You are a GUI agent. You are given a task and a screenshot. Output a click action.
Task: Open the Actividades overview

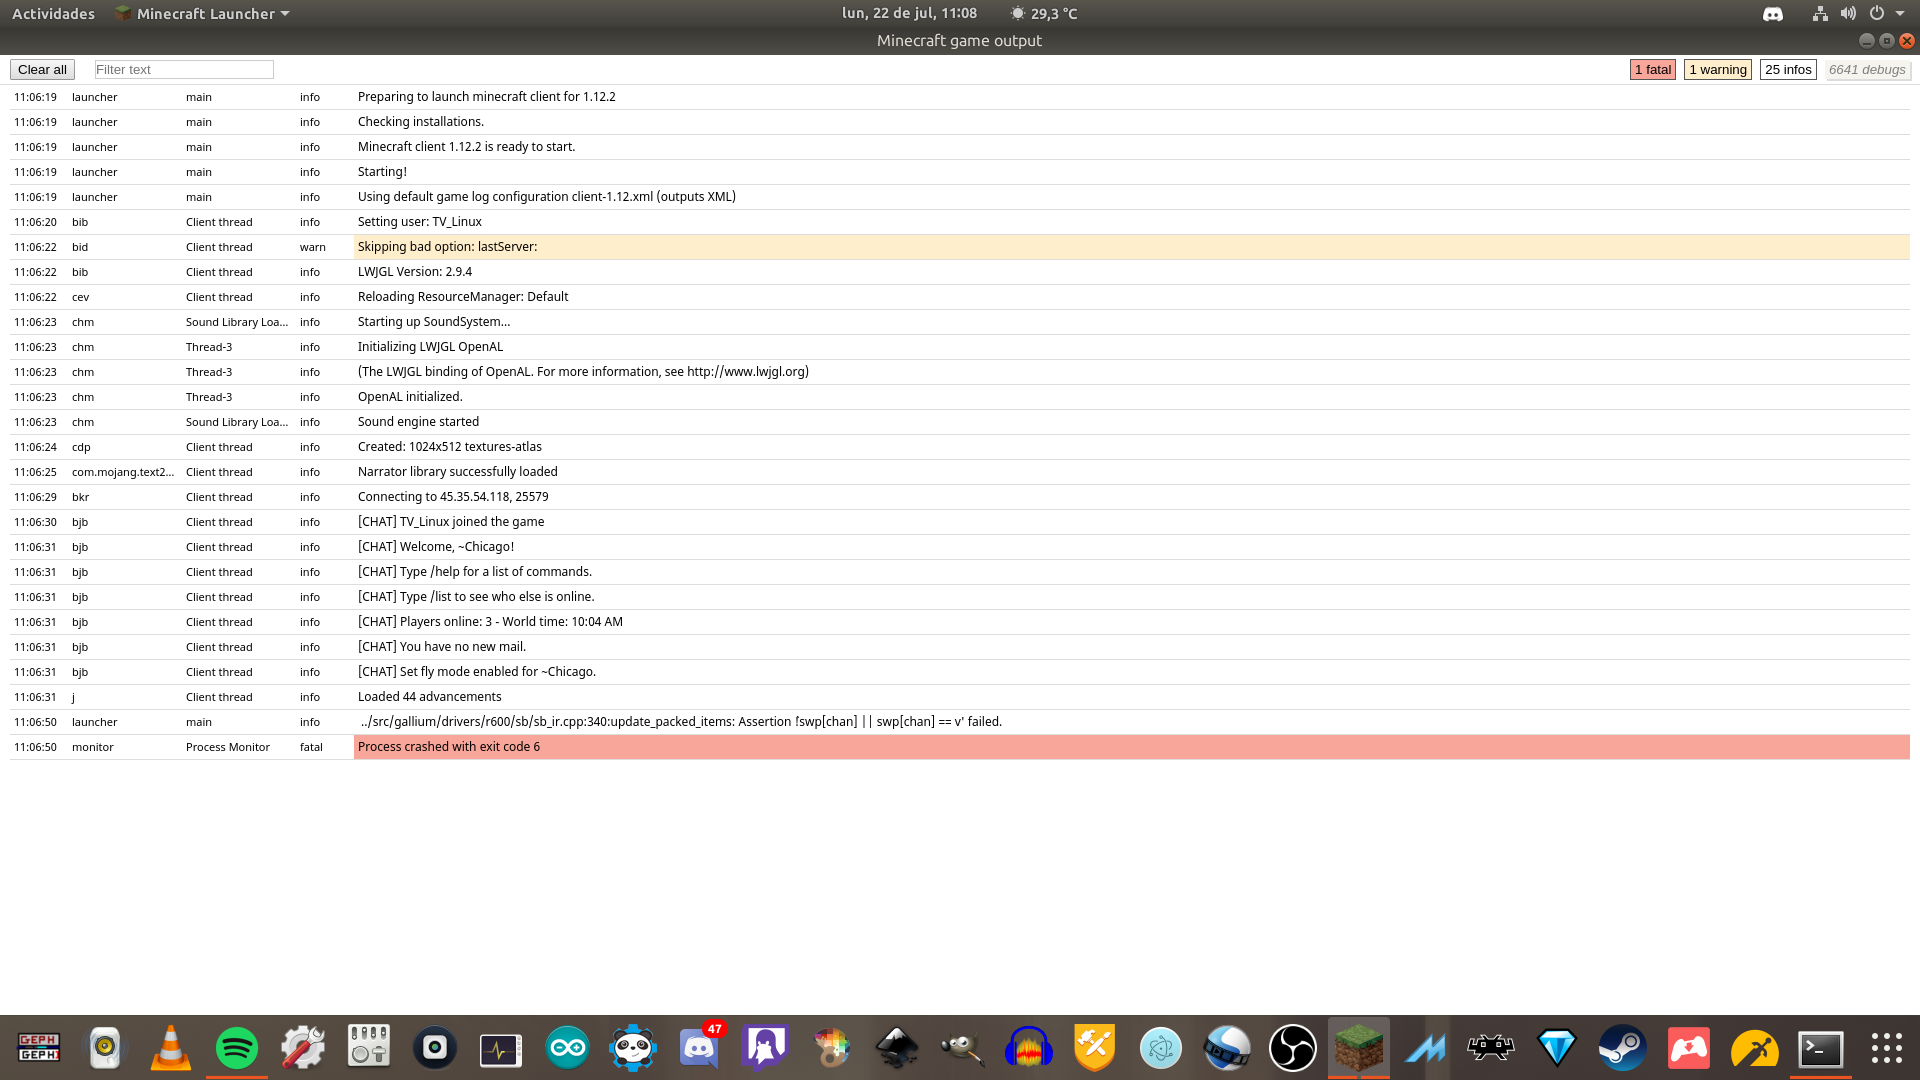pos(53,13)
